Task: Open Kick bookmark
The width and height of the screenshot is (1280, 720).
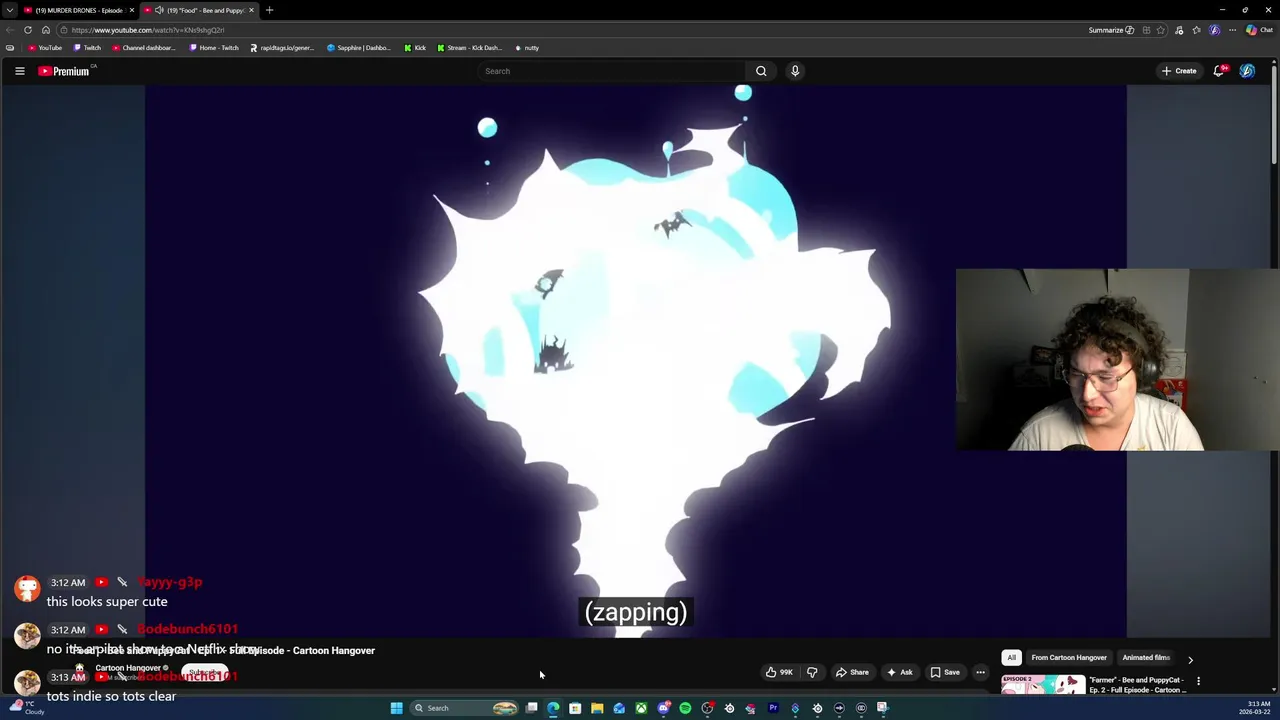Action: pos(415,48)
